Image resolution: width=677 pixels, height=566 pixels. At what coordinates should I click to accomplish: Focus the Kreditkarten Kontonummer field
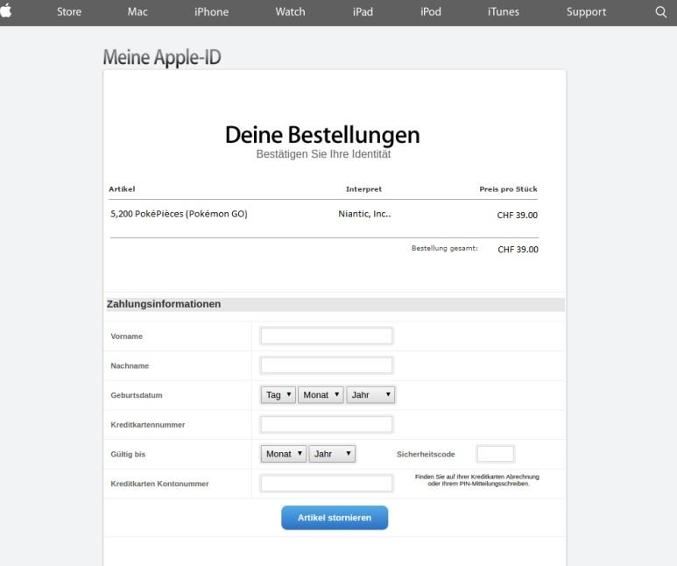pyautogui.click(x=326, y=483)
